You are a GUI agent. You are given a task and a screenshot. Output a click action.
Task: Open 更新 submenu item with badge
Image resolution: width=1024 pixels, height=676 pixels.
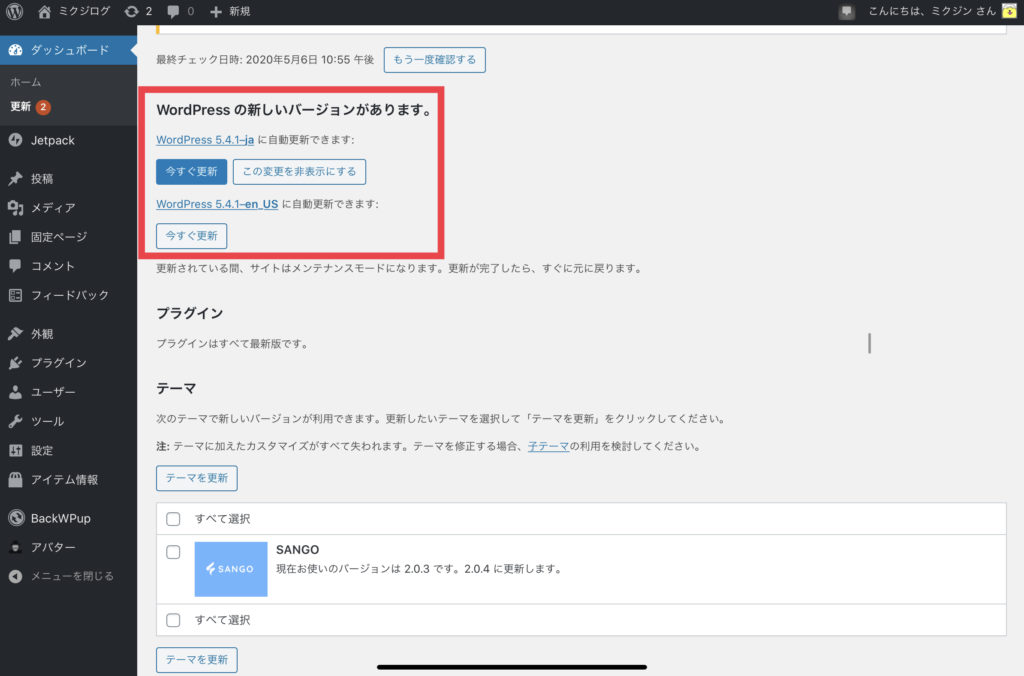(30, 106)
